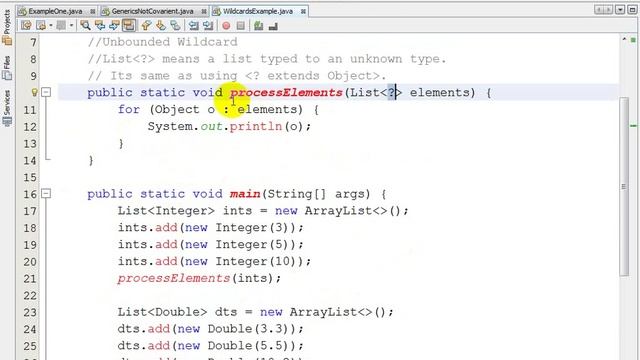Click 'List<Double> dts' declaration line
This screenshot has height=360, width=640.
coord(256,312)
